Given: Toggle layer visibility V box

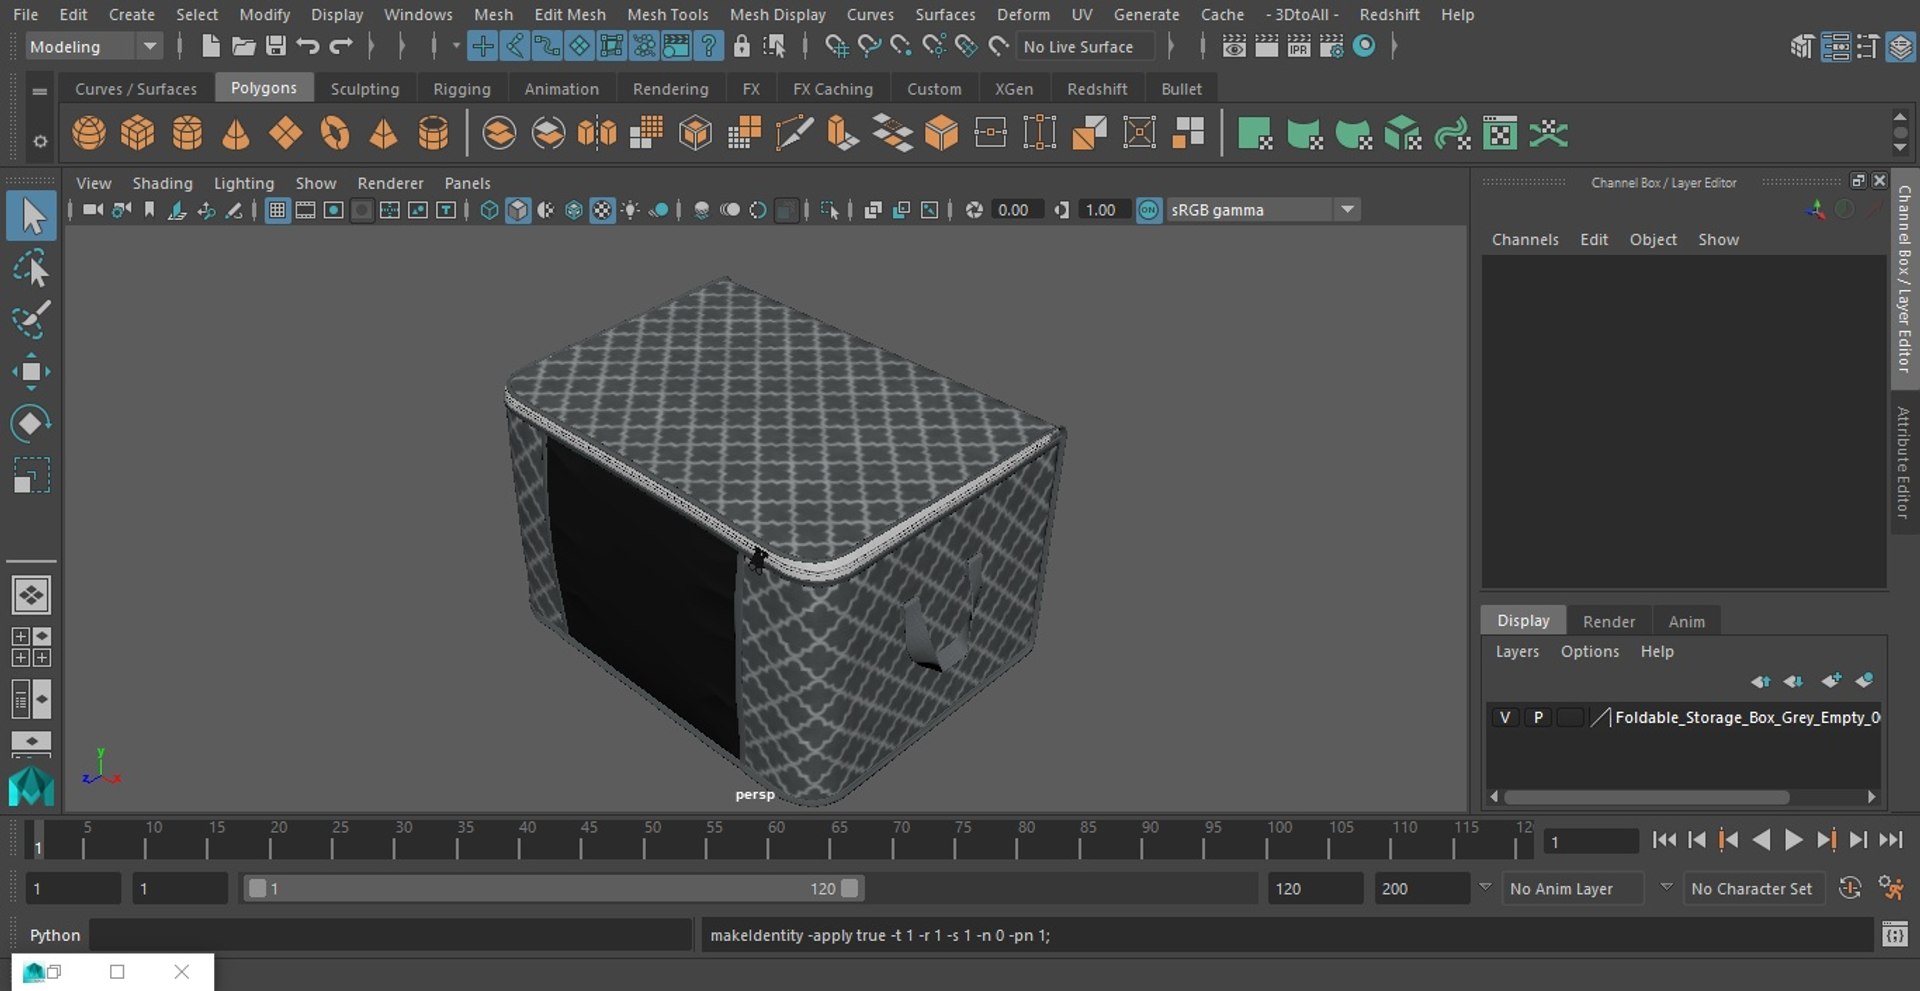Looking at the screenshot, I should [x=1505, y=718].
